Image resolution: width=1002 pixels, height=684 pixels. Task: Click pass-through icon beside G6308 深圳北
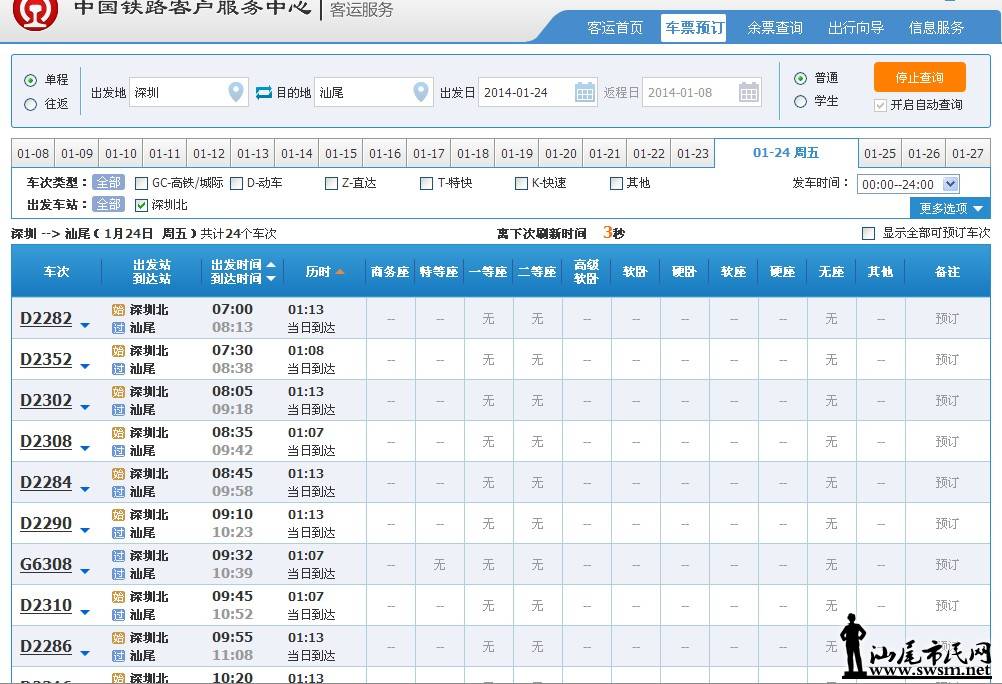click(x=118, y=556)
